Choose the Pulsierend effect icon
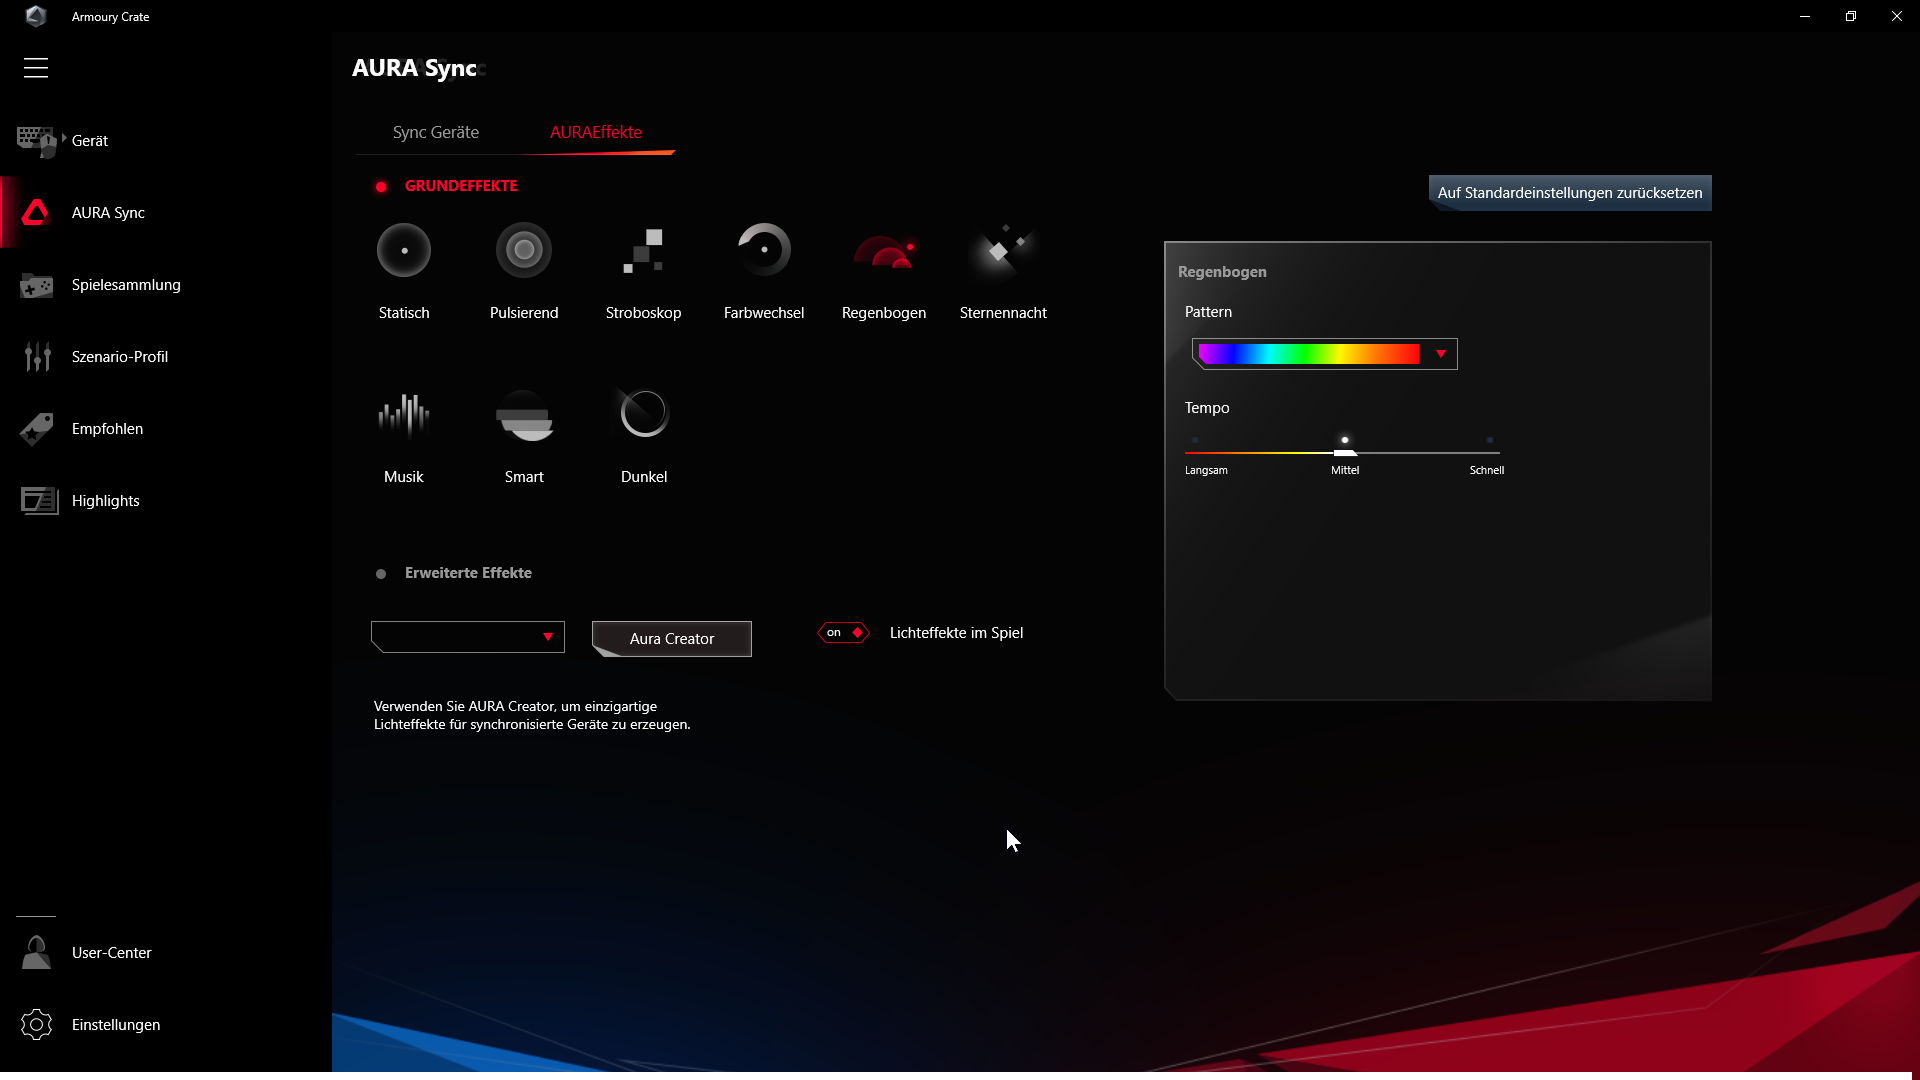 tap(524, 250)
